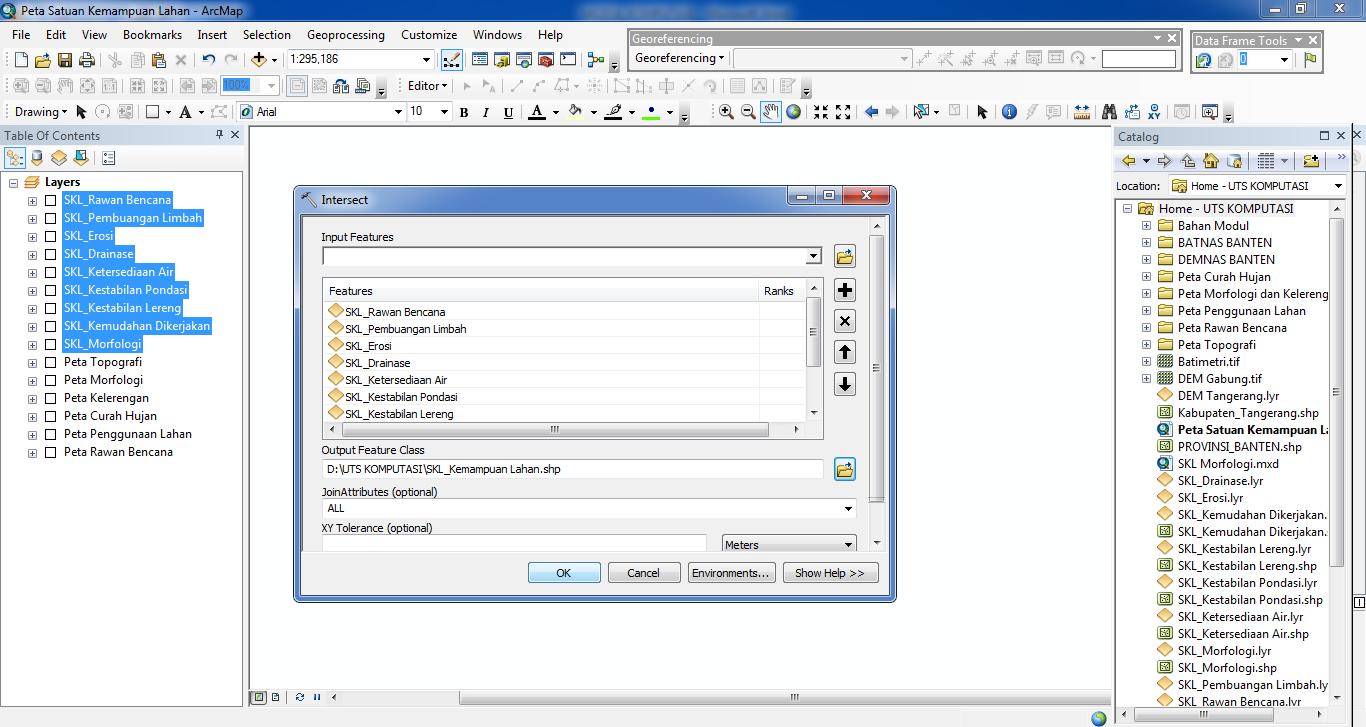
Task: Open the Insert menu
Action: point(212,34)
